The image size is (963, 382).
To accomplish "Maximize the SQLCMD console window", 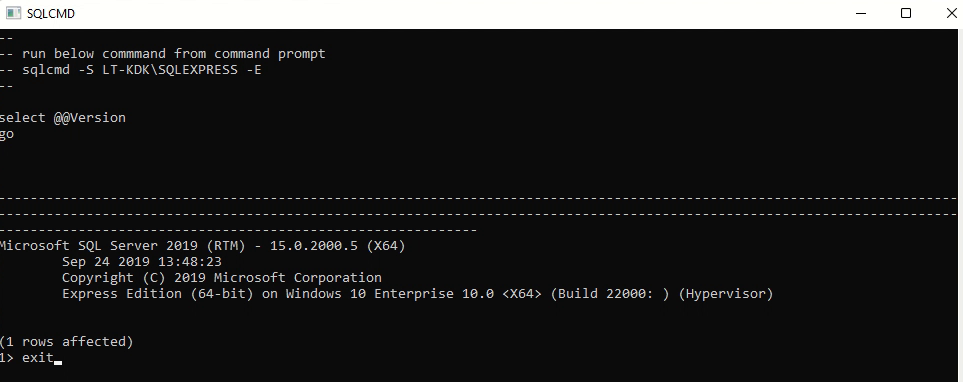I will pos(906,13).
